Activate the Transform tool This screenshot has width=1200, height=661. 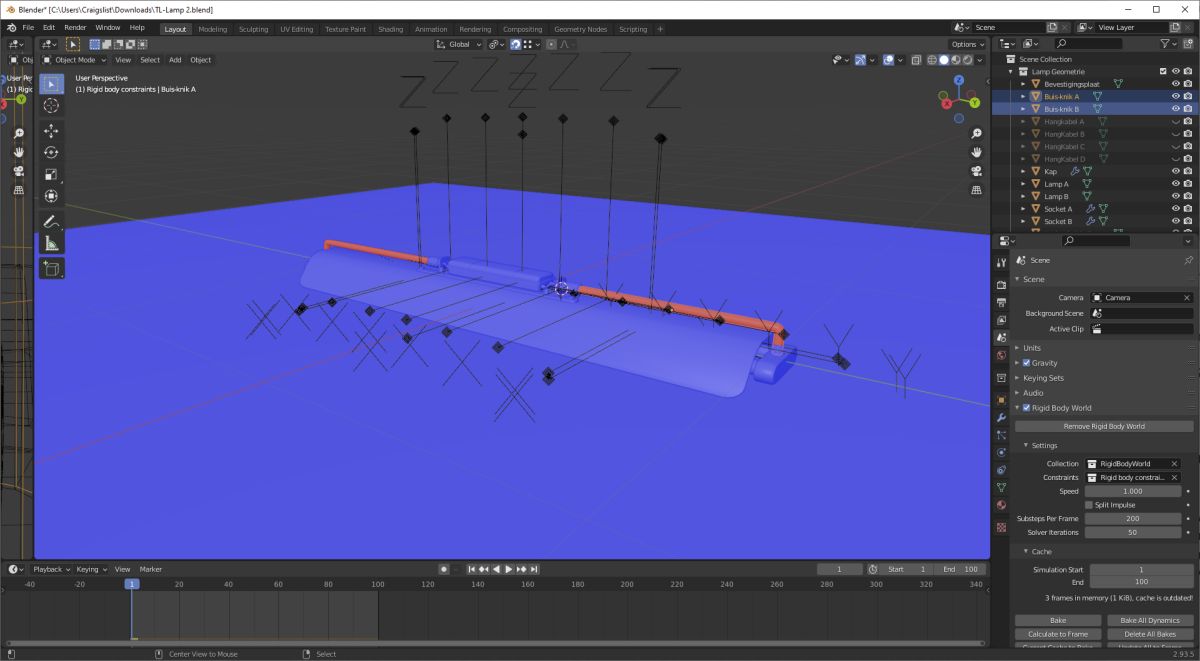tap(51, 196)
